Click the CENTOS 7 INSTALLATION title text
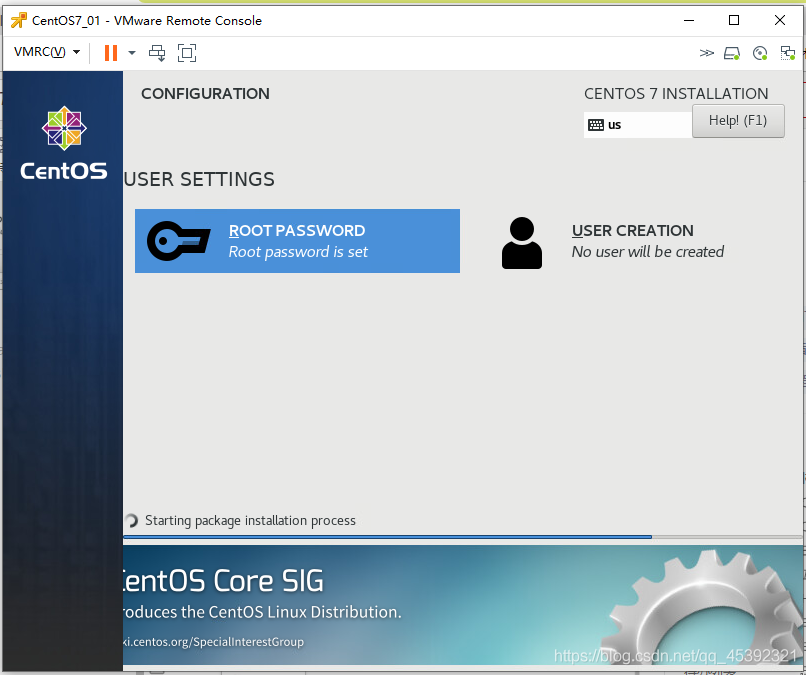 676,94
